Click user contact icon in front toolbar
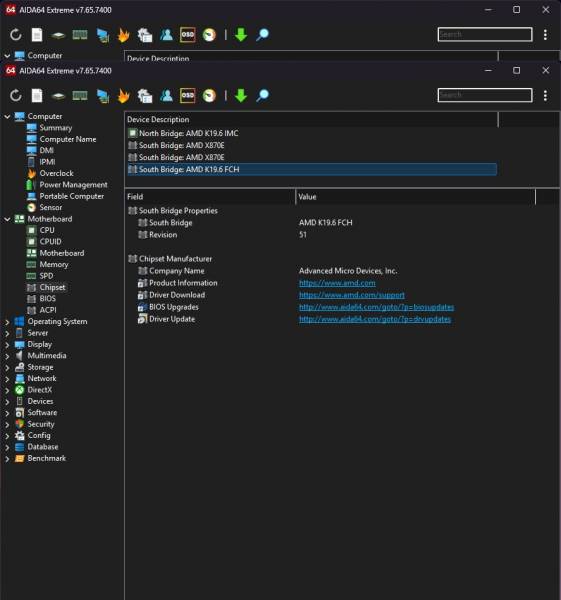The image size is (561, 600). point(166,95)
